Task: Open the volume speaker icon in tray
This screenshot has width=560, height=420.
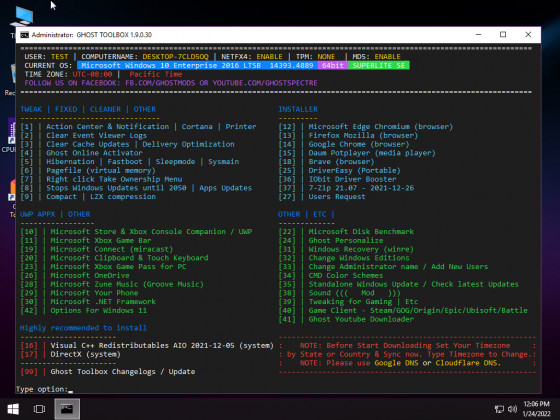Action: click(x=512, y=409)
